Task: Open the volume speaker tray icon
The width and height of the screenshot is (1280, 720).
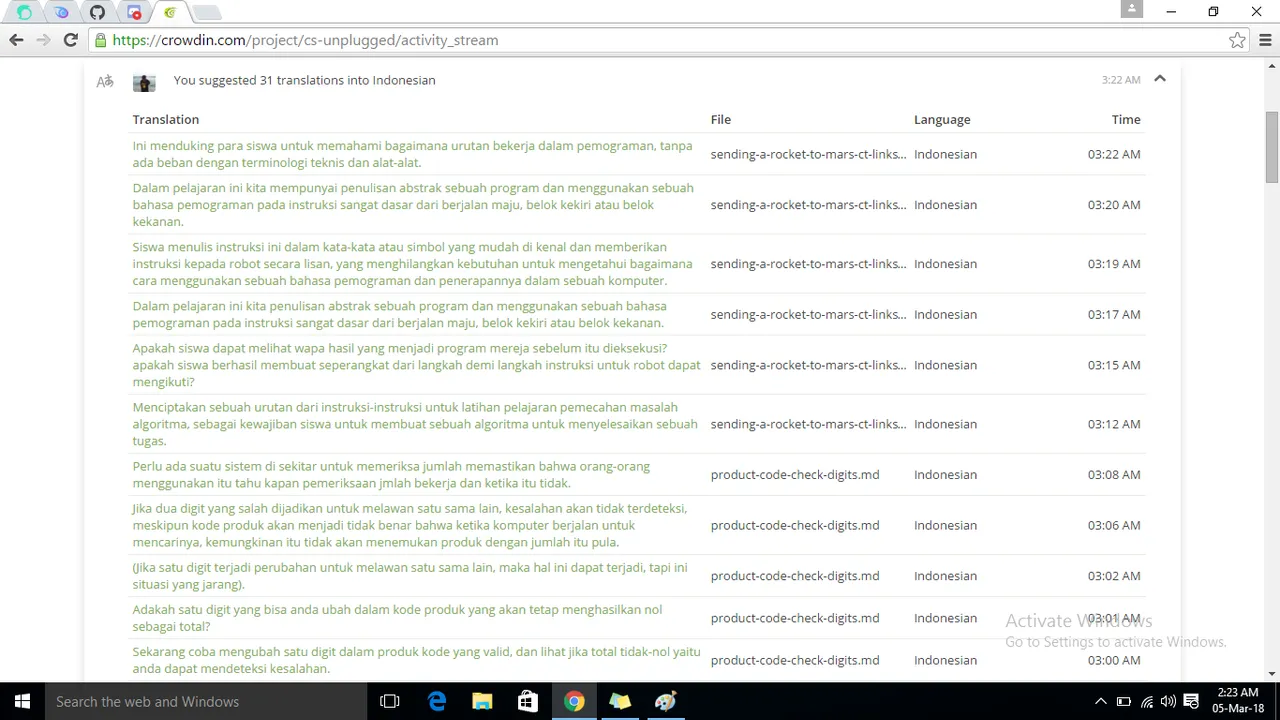Action: click(x=1168, y=702)
